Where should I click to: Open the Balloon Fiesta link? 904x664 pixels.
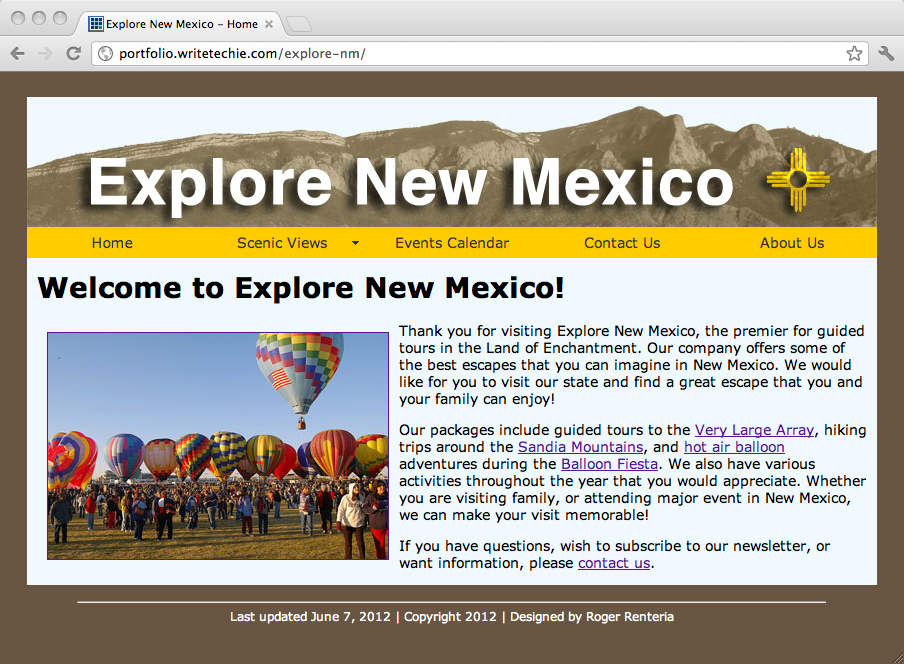coord(609,464)
